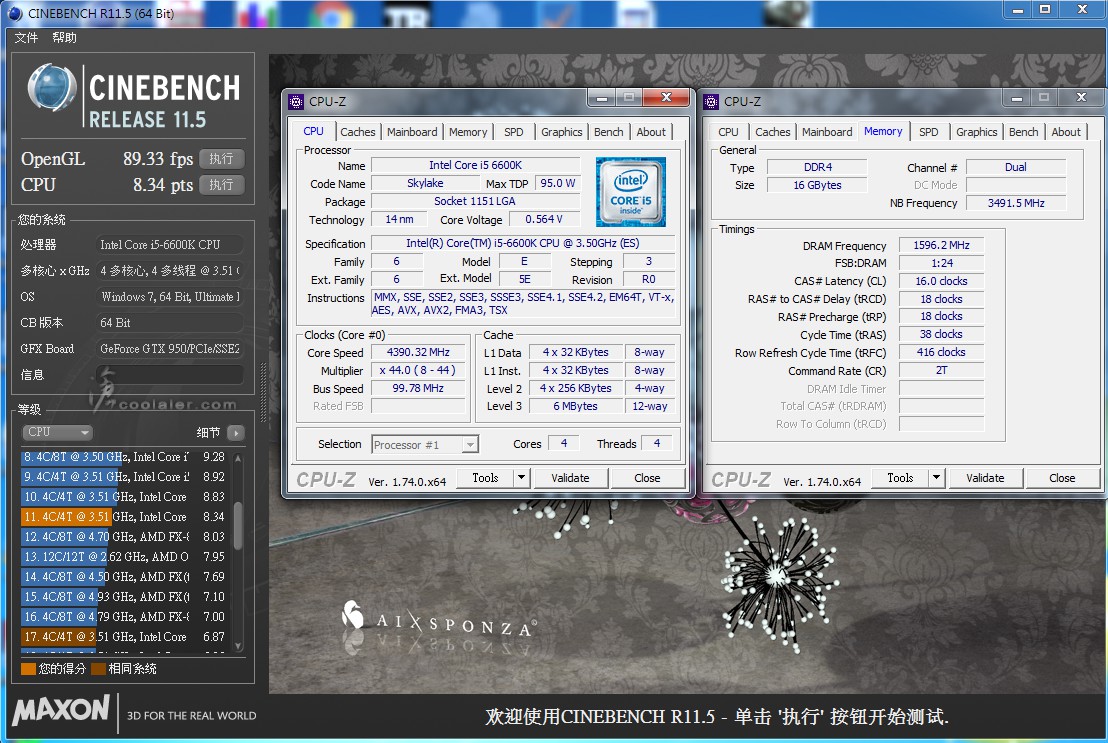Open Mainboard tab in right CPU-Z window

(827, 131)
